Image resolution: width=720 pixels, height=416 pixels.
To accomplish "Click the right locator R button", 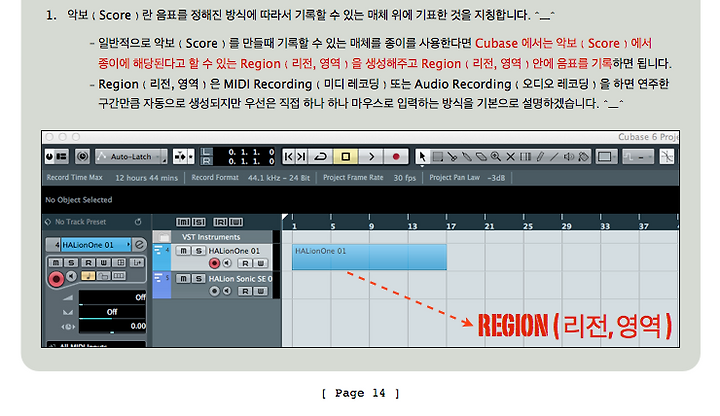I will point(206,161).
